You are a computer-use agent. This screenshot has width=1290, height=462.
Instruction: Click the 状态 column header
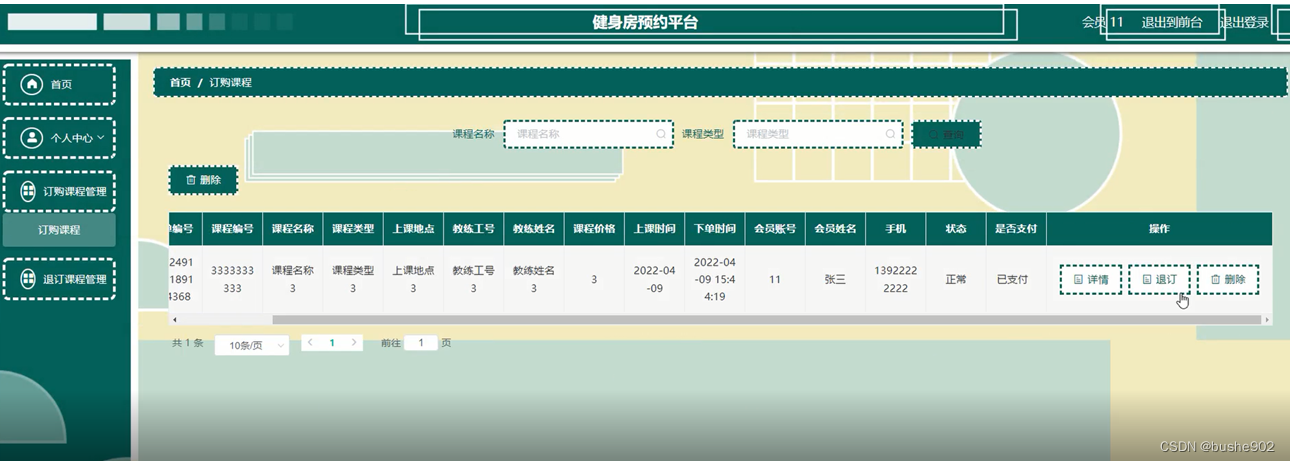coord(956,229)
